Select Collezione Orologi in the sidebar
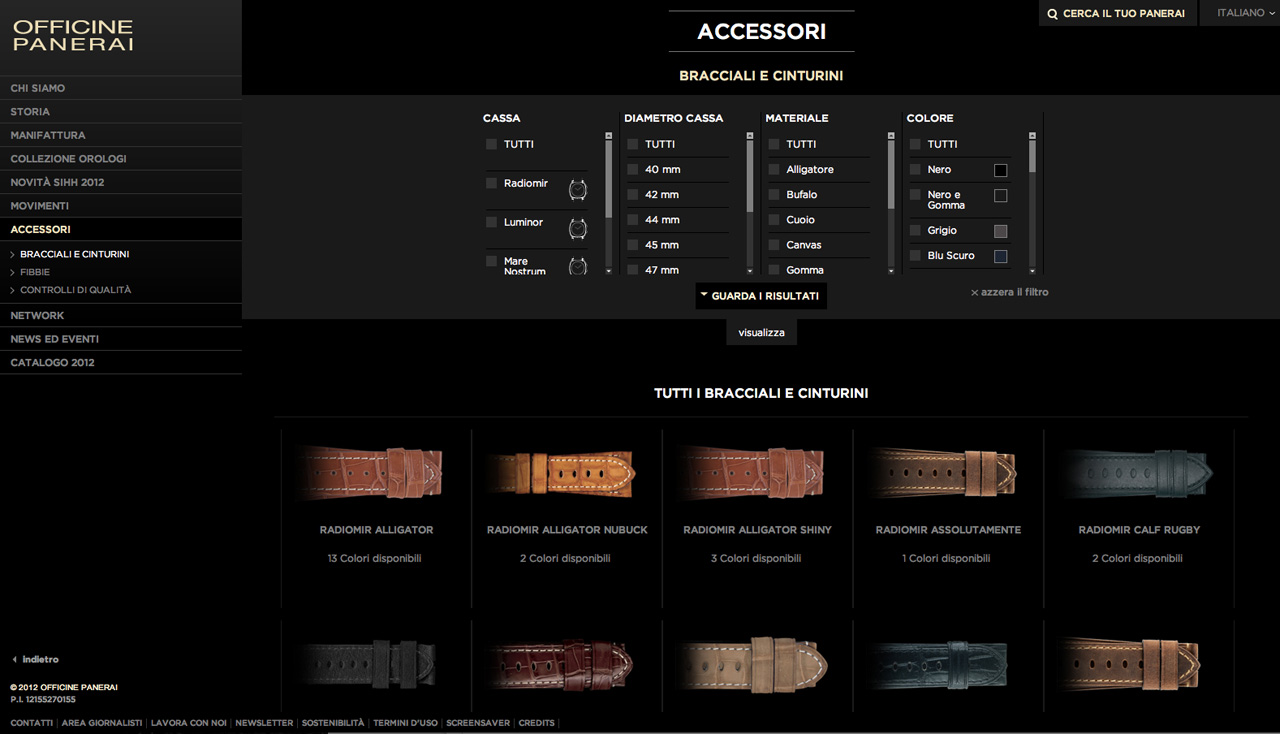This screenshot has height=734, width=1280. click(x=121, y=159)
